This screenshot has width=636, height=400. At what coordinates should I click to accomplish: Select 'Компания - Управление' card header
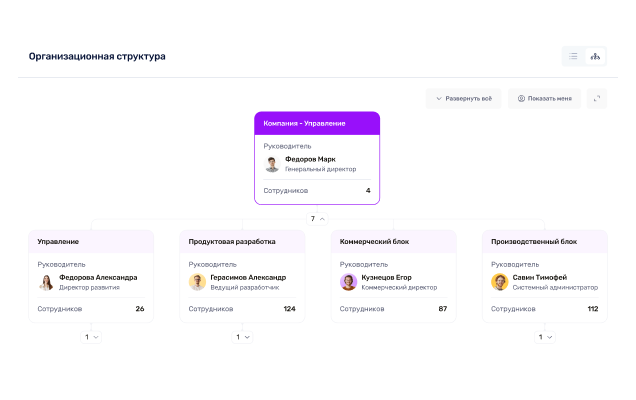click(x=316, y=123)
